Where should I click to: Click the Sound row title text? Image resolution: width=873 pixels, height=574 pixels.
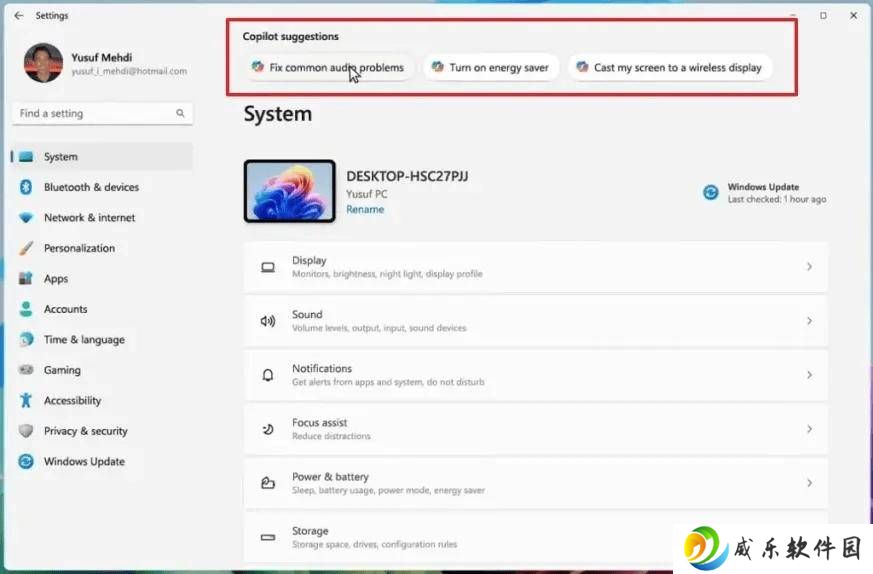(x=307, y=315)
